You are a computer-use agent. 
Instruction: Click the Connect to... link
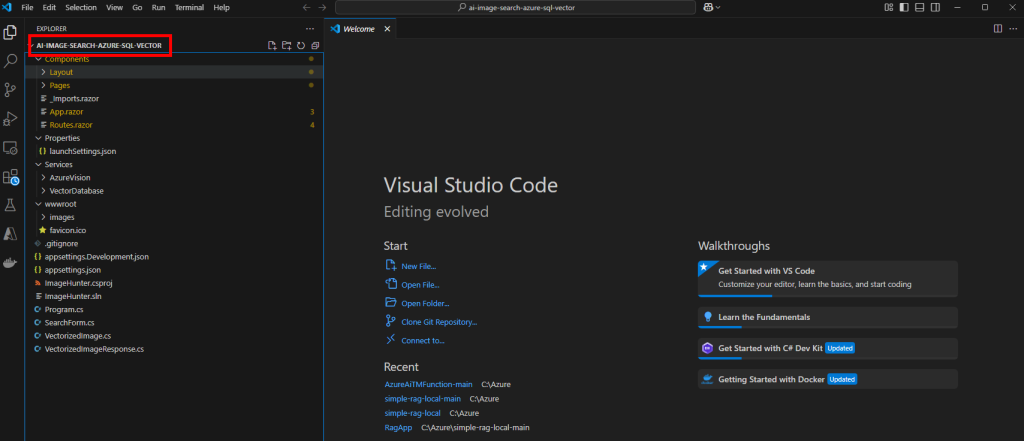point(423,340)
